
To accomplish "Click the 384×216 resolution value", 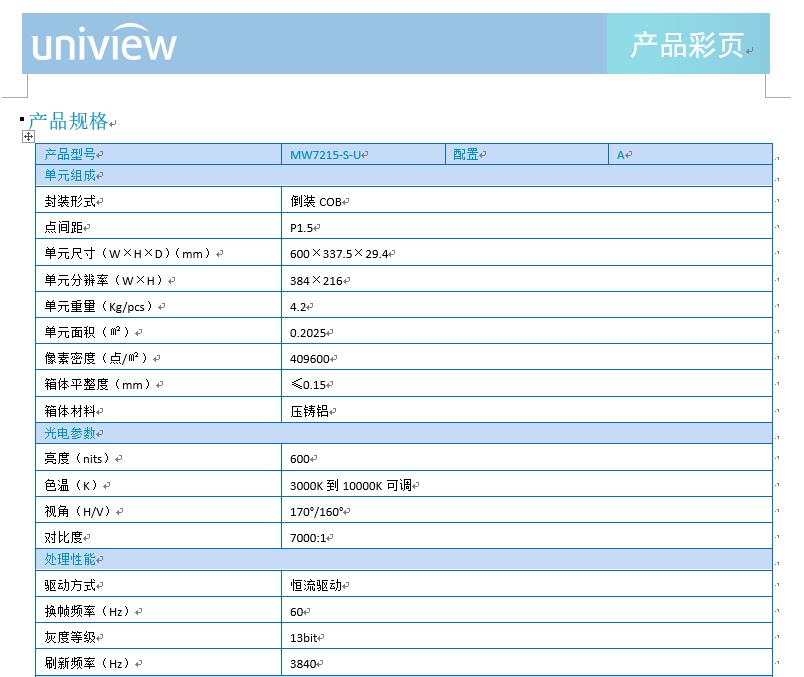I will [311, 281].
